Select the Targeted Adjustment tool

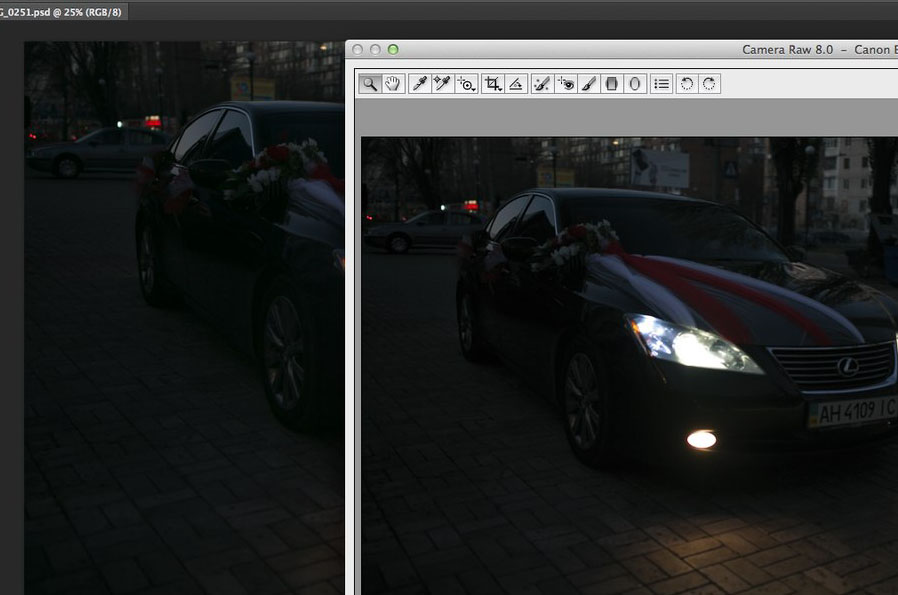(x=466, y=84)
